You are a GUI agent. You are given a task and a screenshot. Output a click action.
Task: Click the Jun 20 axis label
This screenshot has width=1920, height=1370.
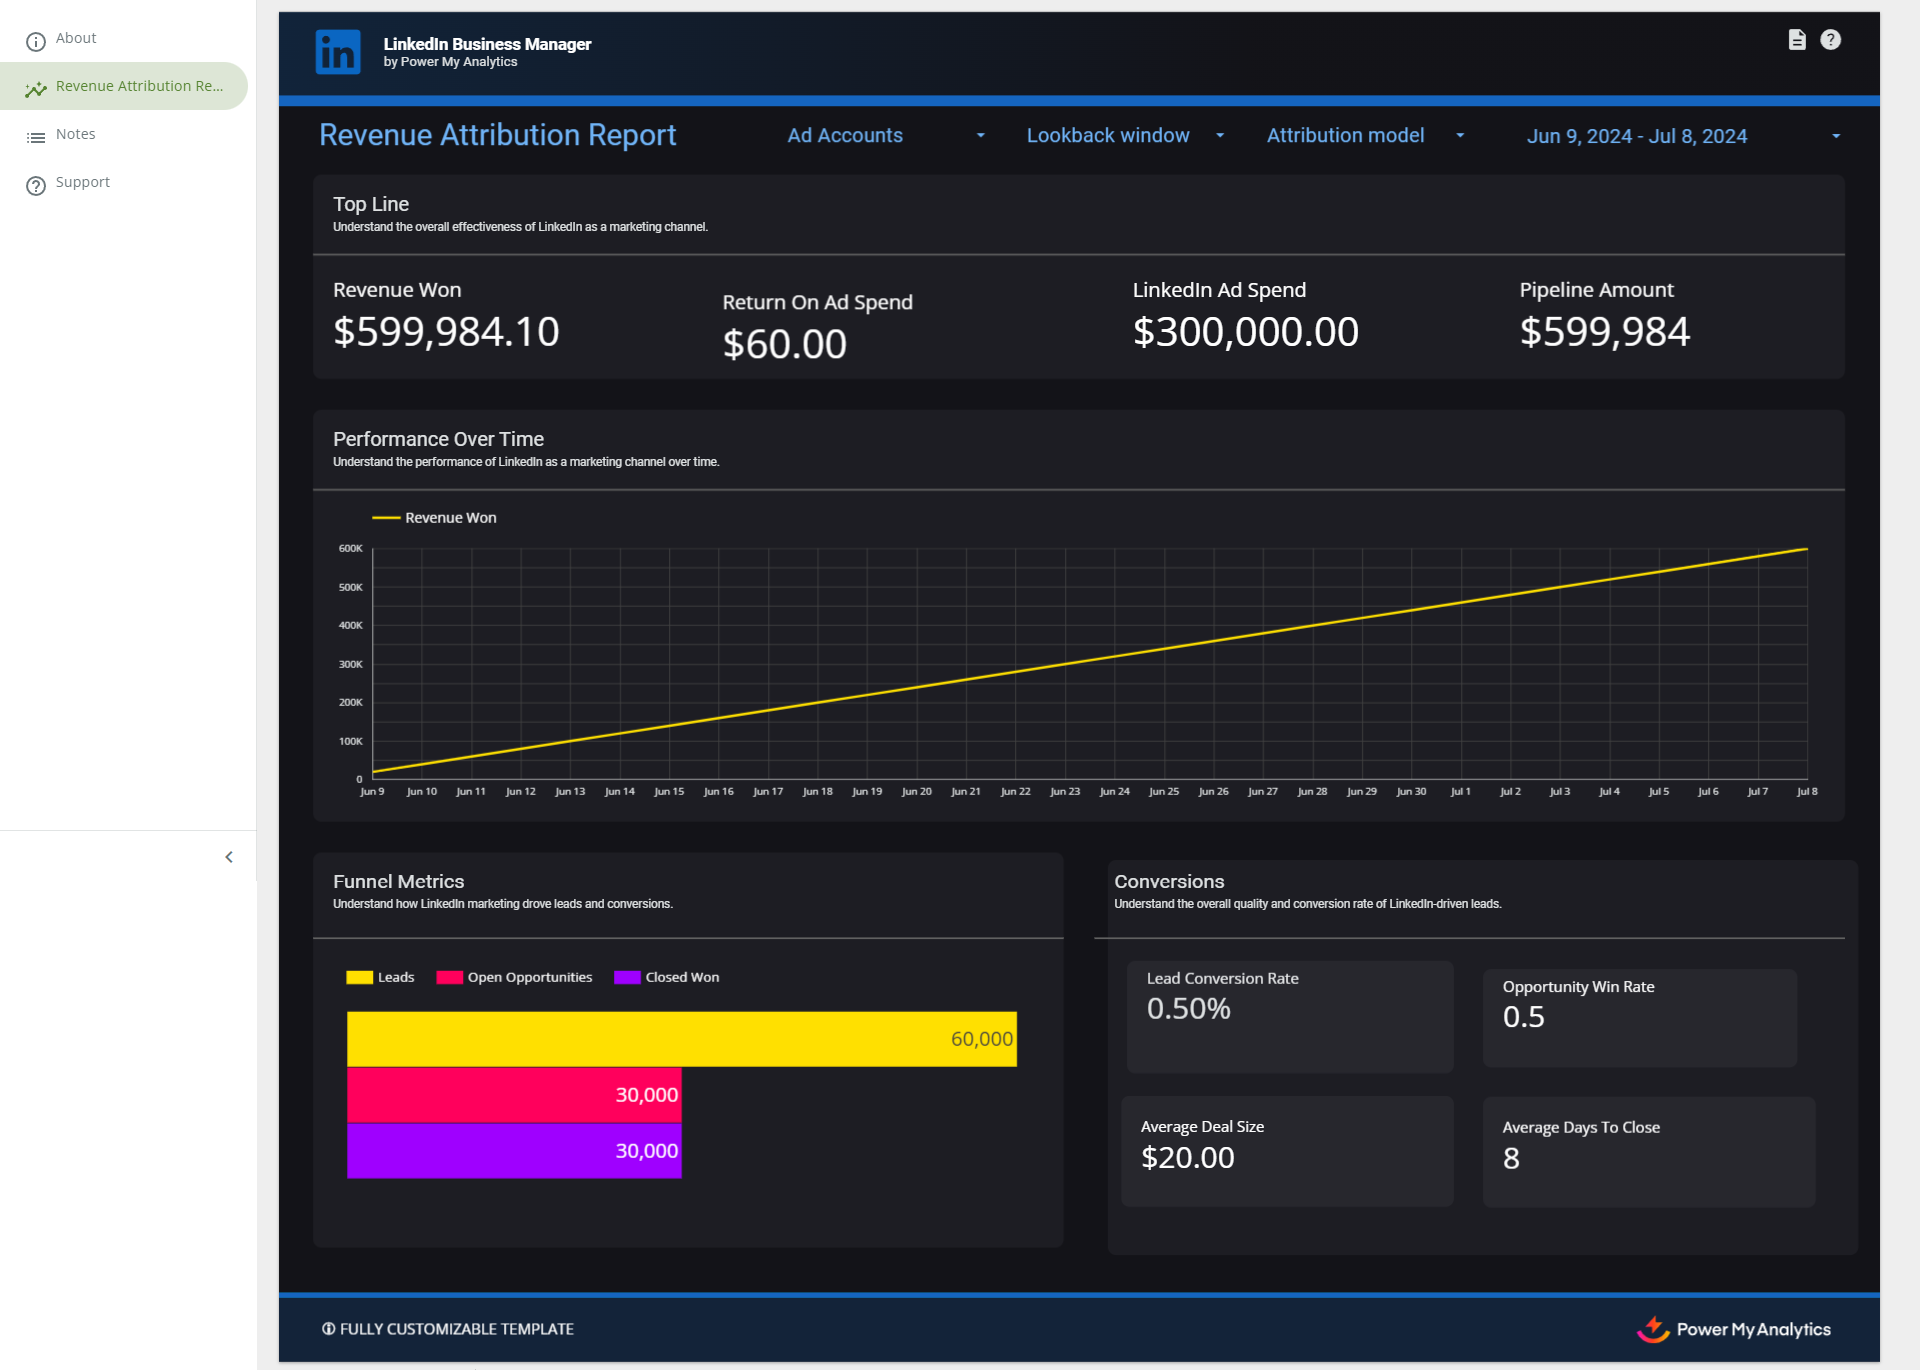[x=916, y=792]
